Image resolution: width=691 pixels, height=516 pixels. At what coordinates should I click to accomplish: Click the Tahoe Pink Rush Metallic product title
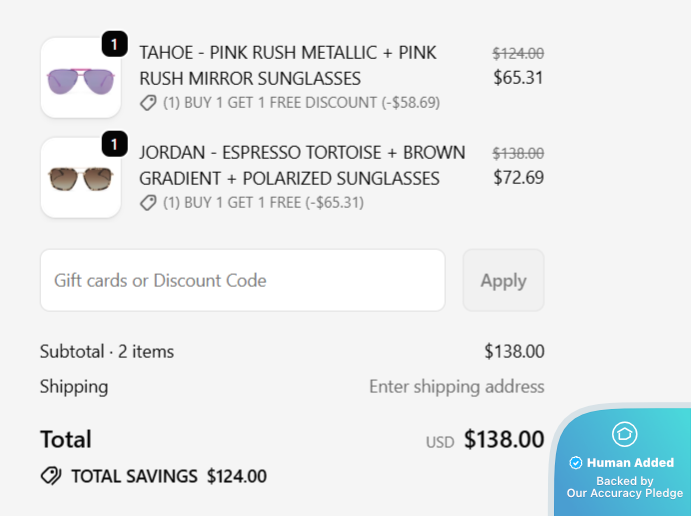(288, 65)
